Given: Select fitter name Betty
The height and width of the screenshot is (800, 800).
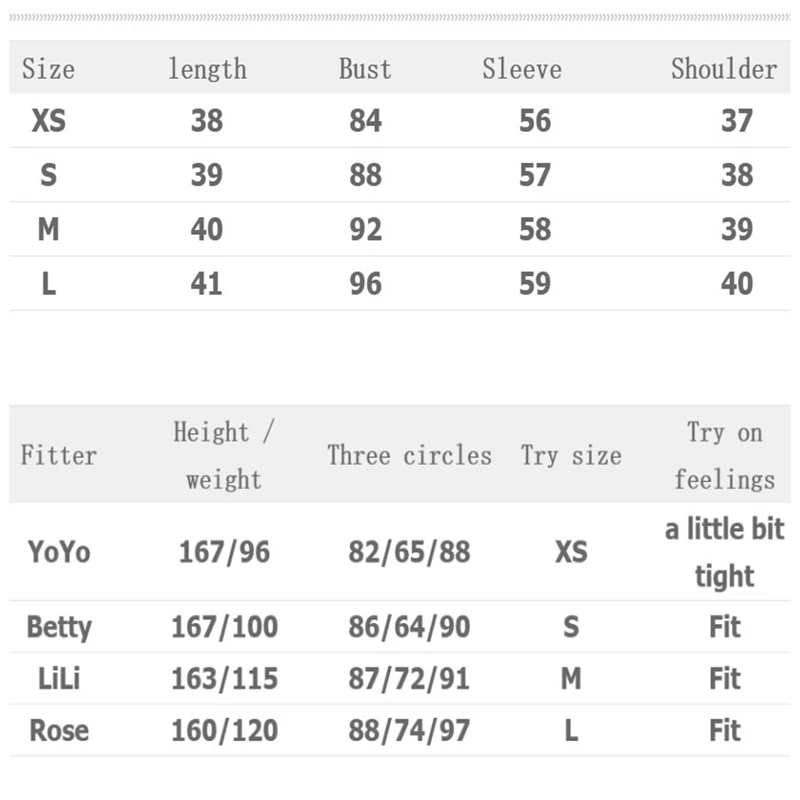Looking at the screenshot, I should coord(59,627).
